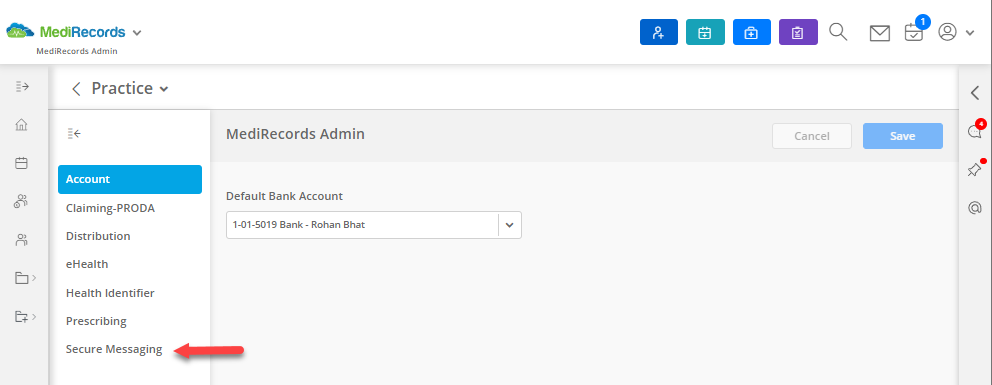This screenshot has width=992, height=385.
Task: Go to Home in the sidebar
Action: click(x=22, y=125)
